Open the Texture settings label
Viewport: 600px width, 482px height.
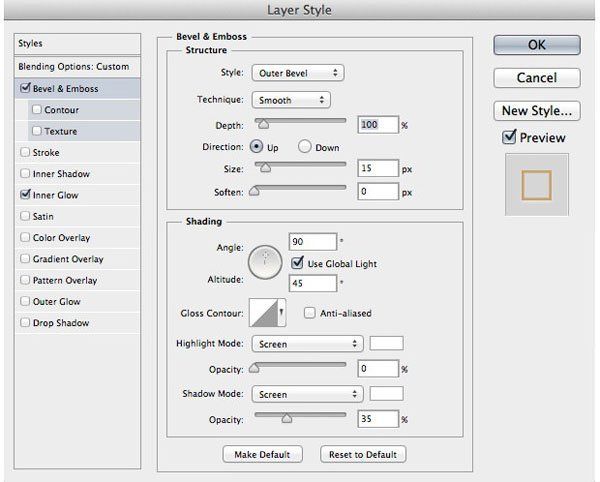[x=60, y=131]
